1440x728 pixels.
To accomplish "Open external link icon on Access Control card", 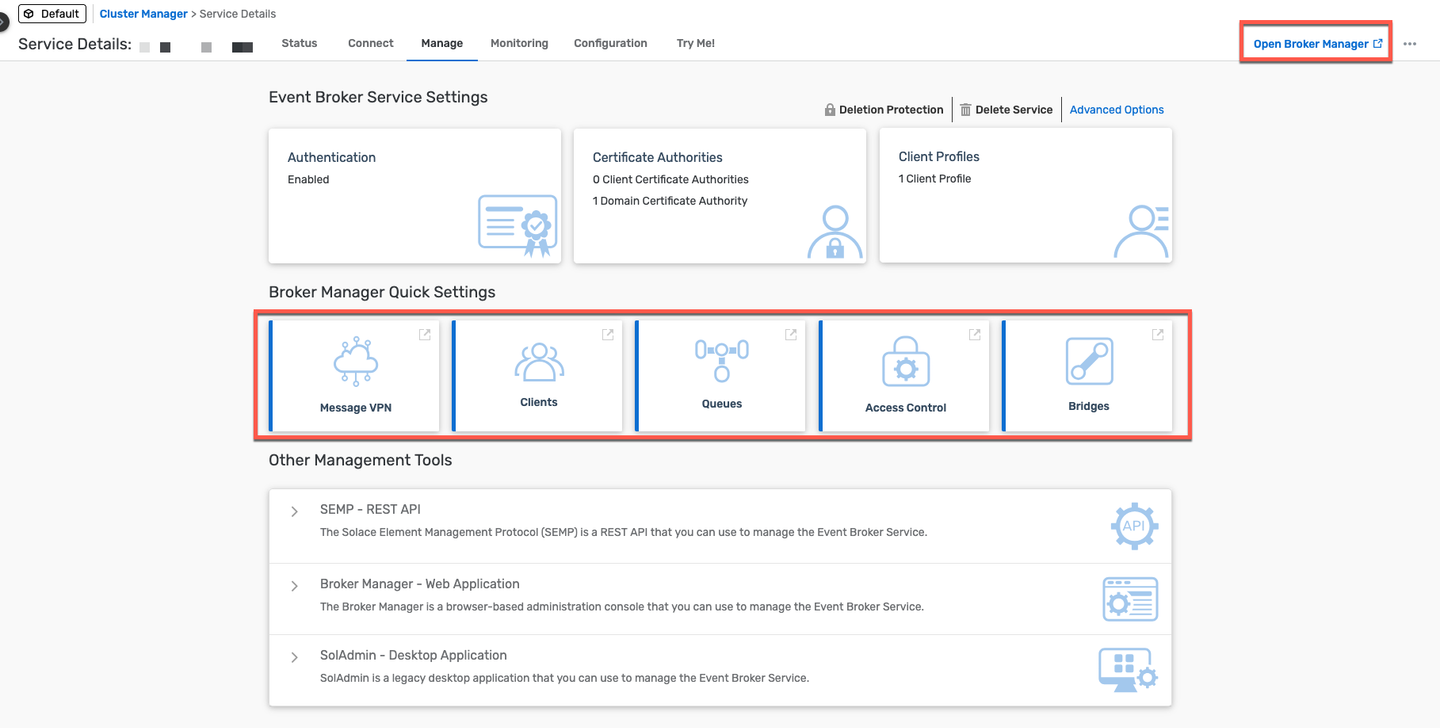I will (975, 335).
